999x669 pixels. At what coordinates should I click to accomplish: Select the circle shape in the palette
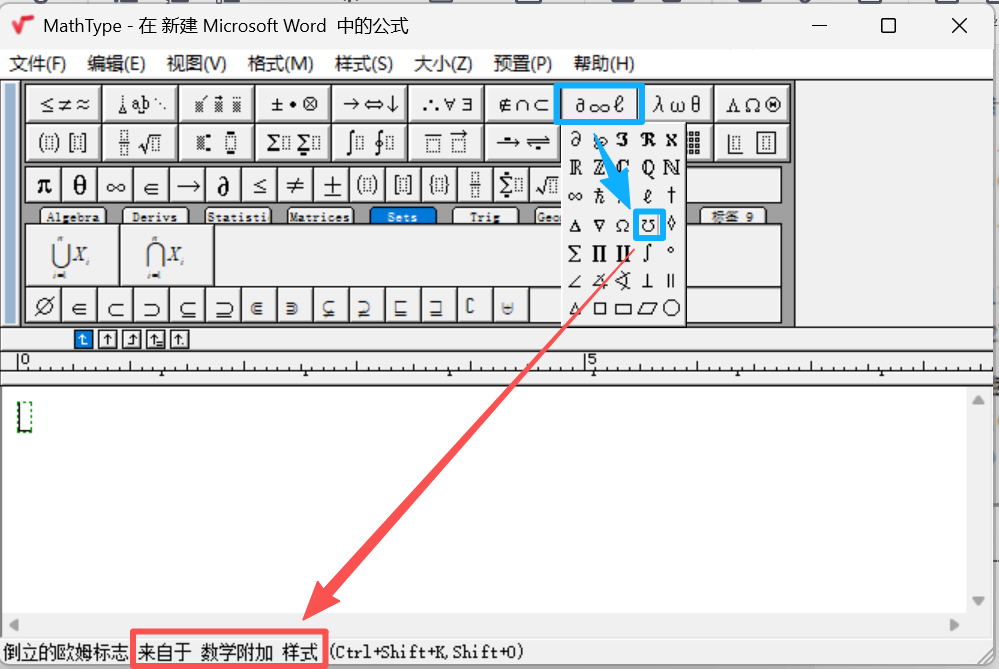[671, 308]
